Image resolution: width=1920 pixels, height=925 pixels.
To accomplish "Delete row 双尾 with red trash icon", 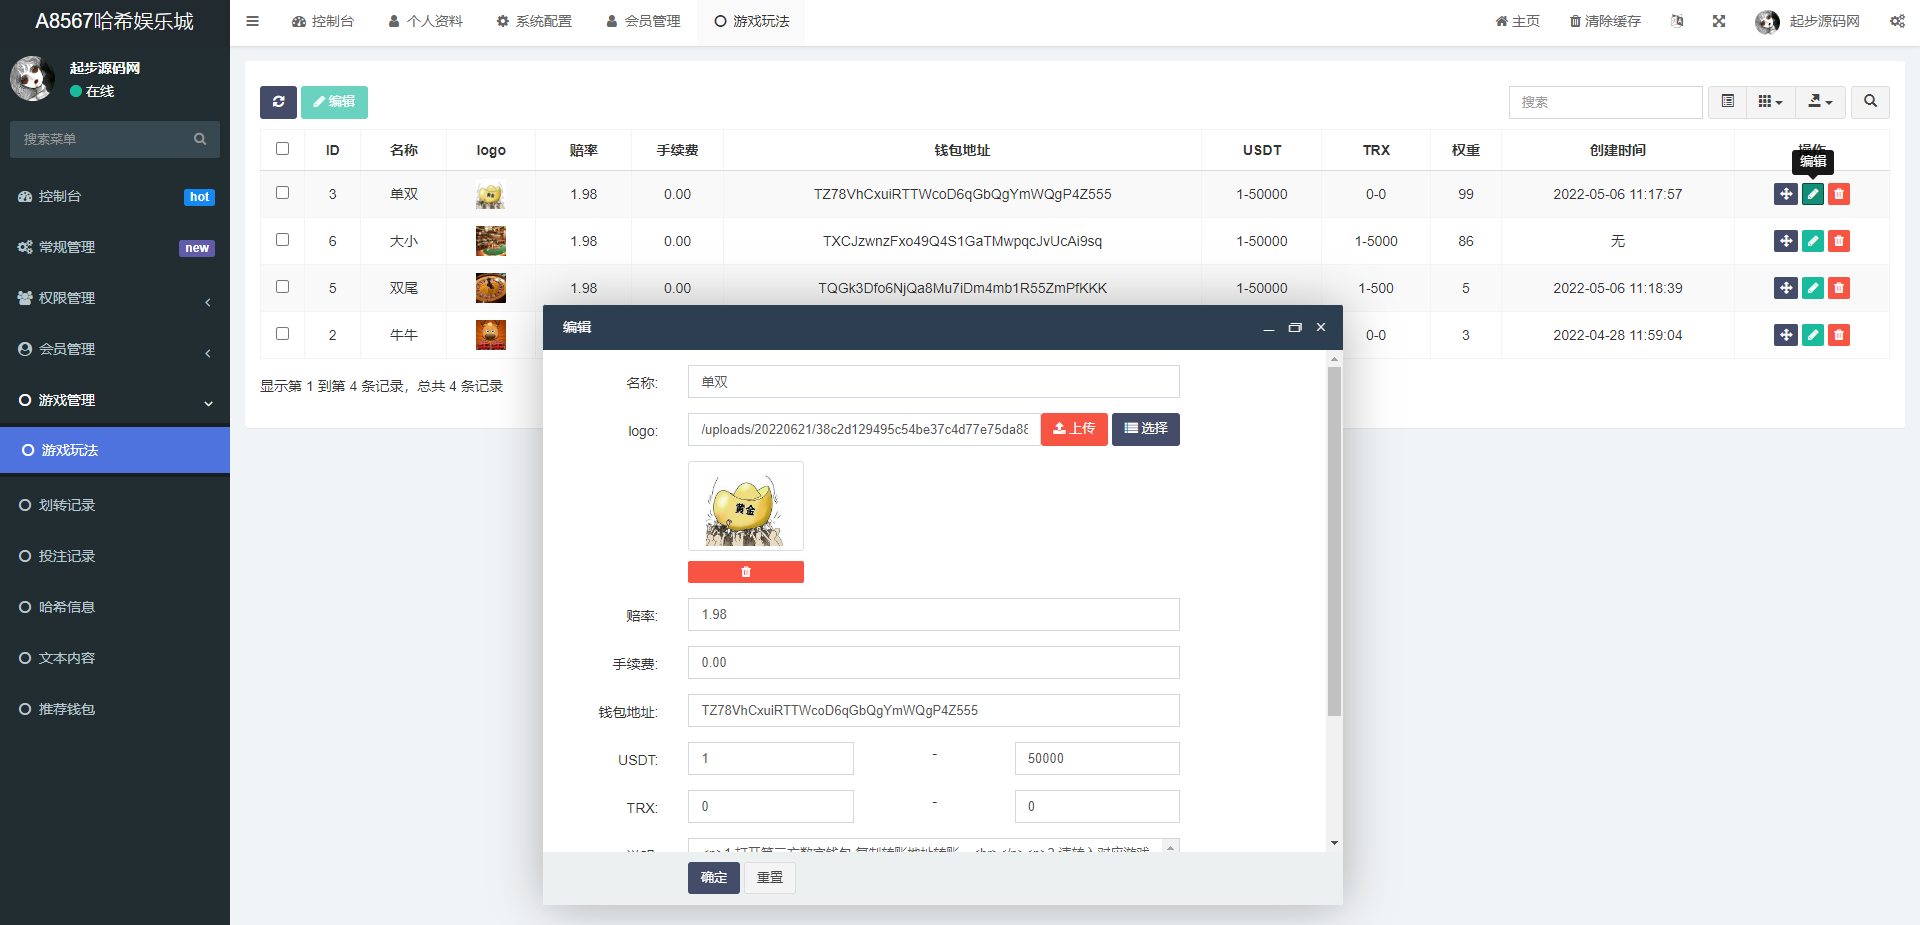I will tap(1839, 288).
